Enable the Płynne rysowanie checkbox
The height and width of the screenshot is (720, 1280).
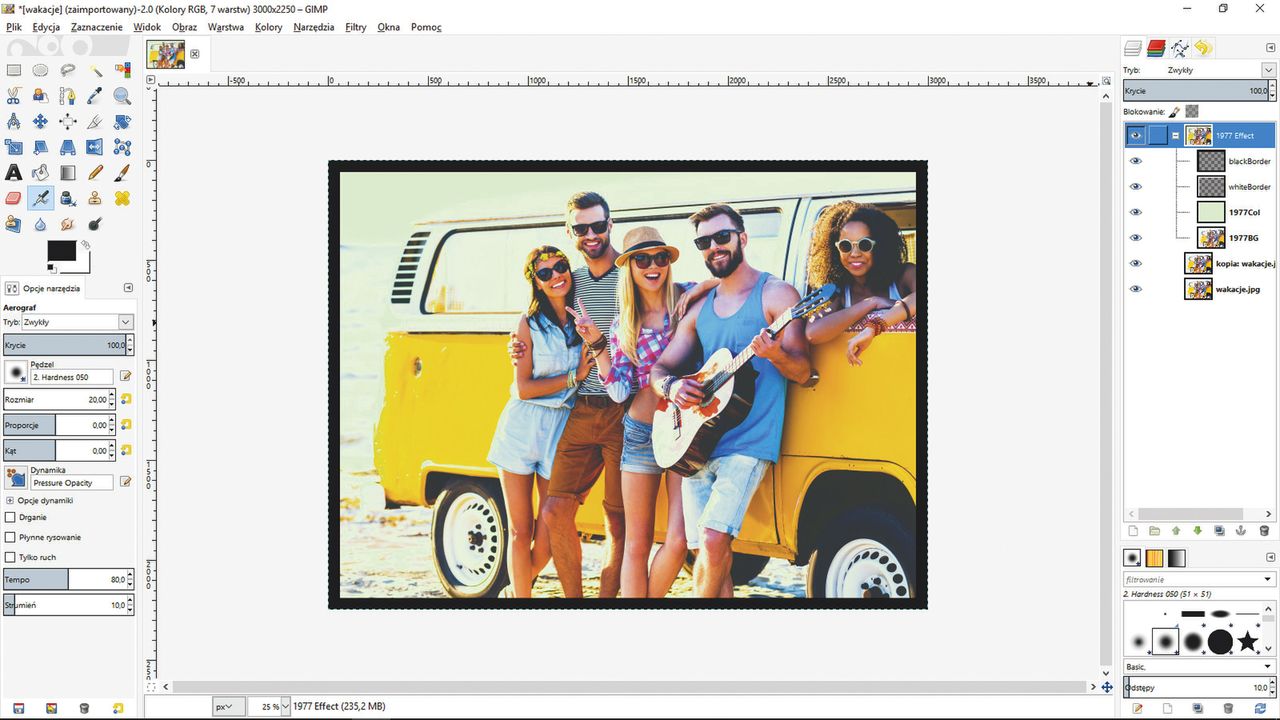coord(11,538)
